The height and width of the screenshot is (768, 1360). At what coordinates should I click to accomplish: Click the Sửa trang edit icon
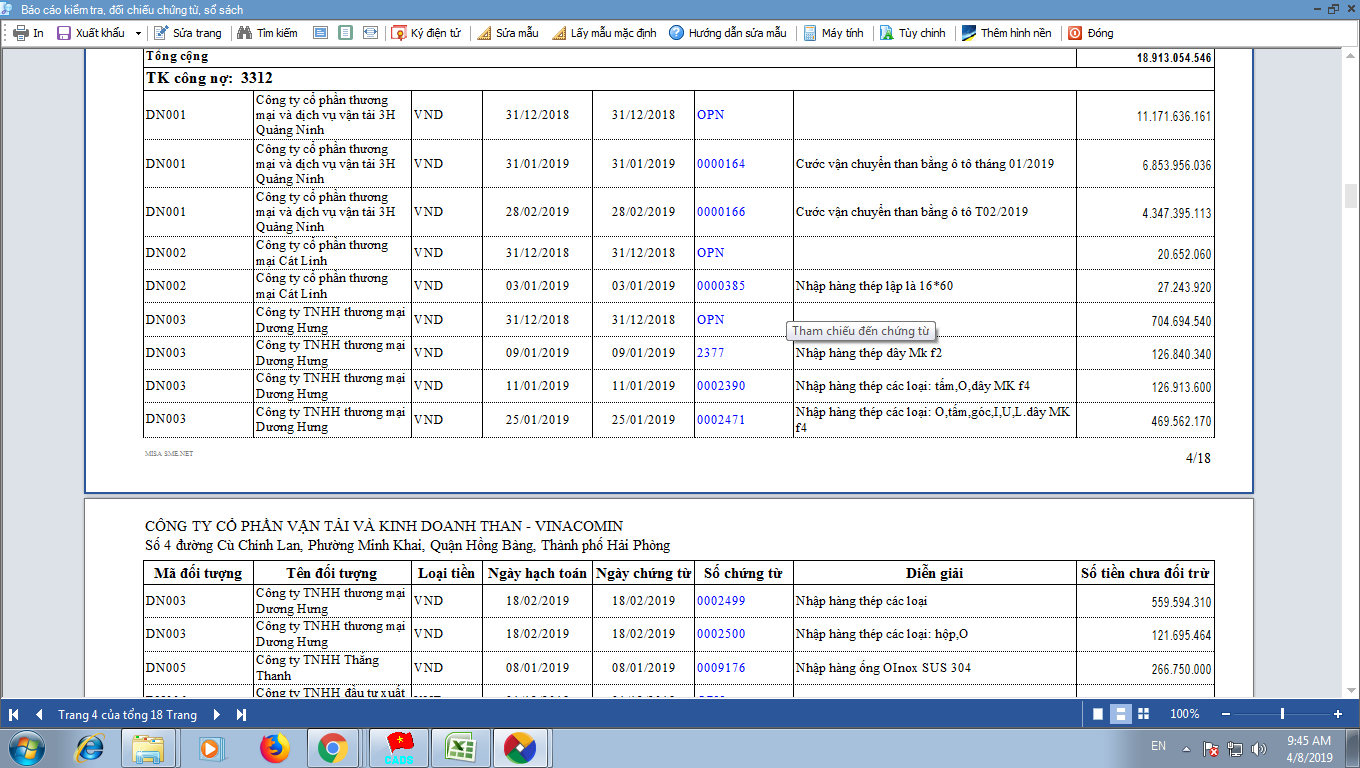pos(161,33)
